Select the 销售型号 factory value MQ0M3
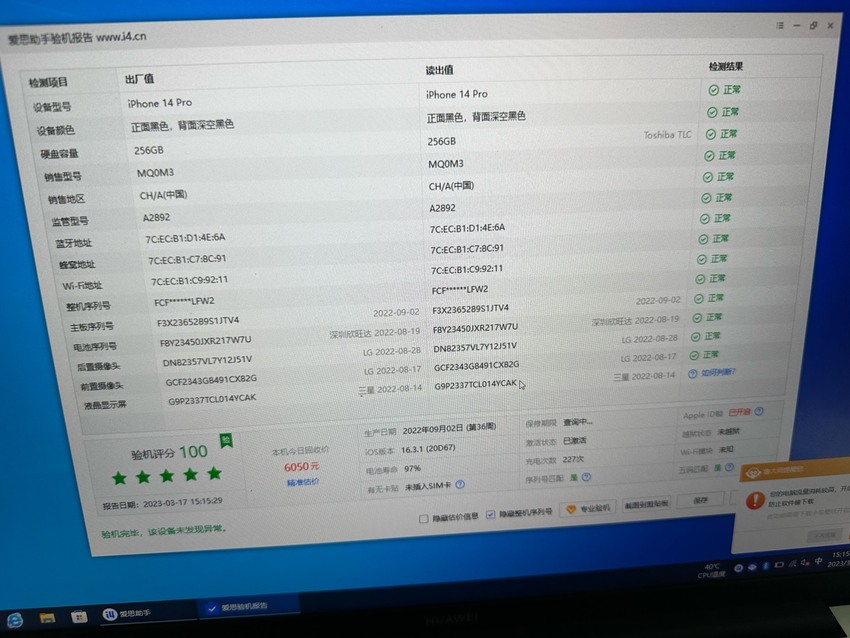Screen dimensions: 850x638 (x=155, y=173)
